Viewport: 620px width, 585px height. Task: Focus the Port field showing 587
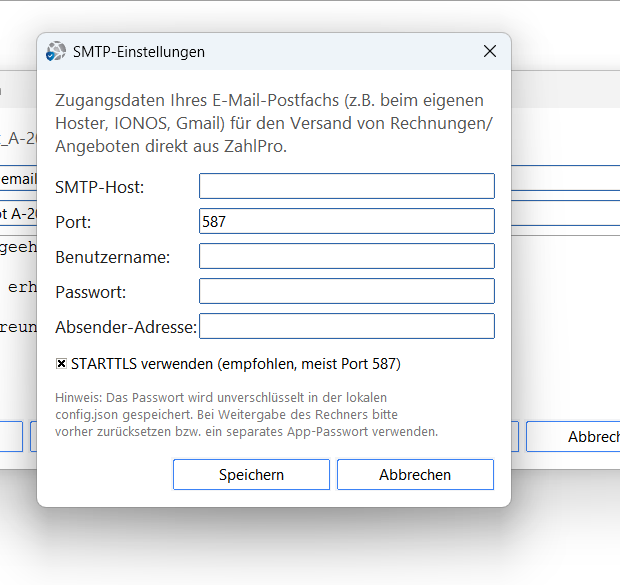[347, 221]
